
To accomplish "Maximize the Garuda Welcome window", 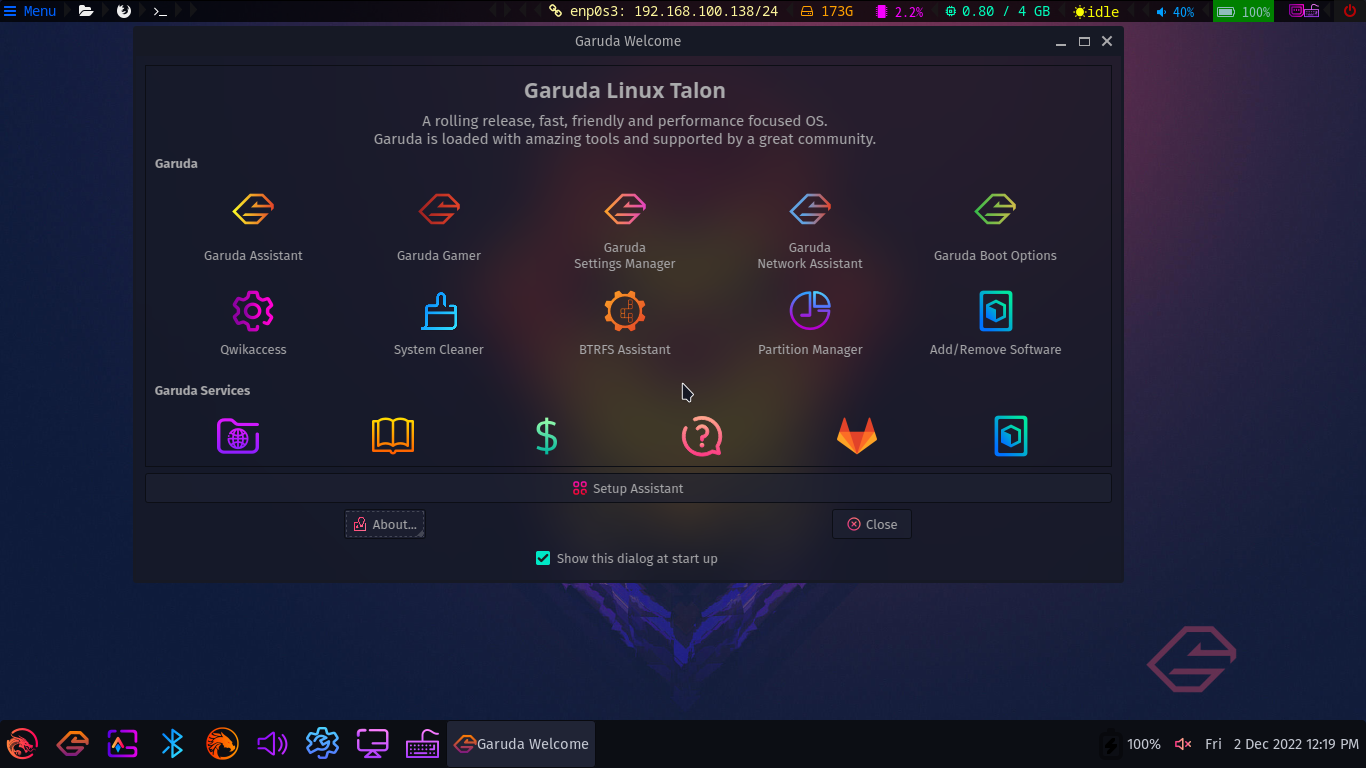I will (x=1084, y=42).
